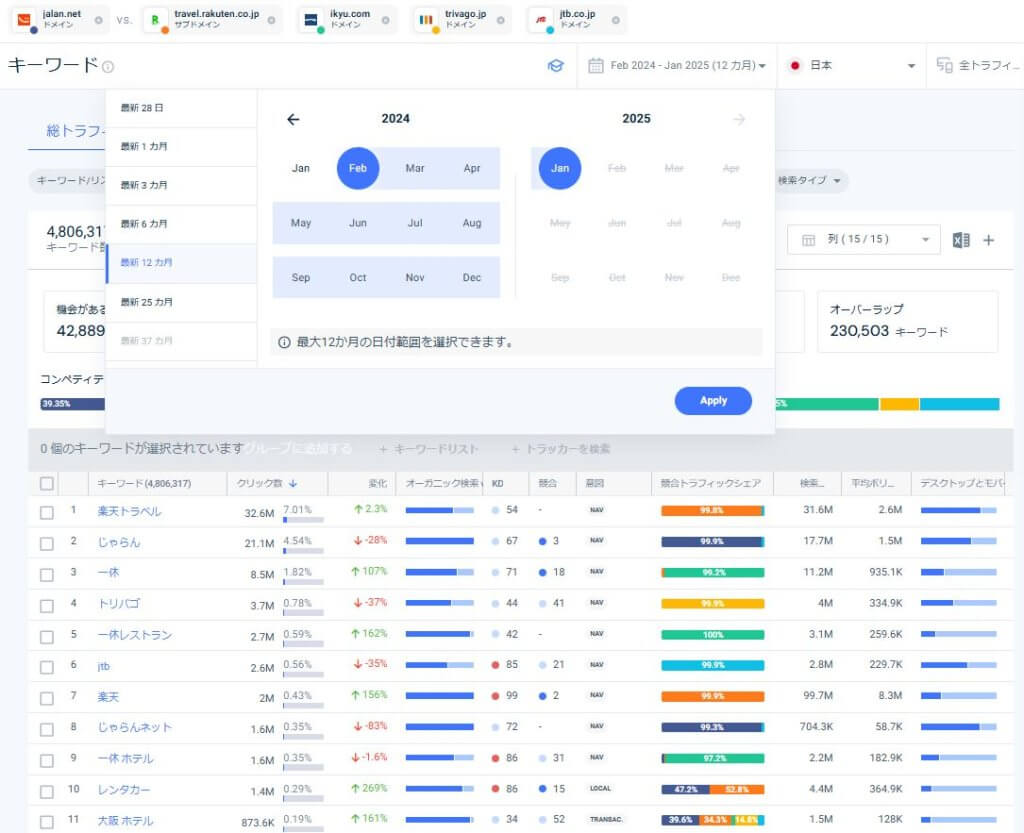Open the 一休レストラン keyword link

click(x=134, y=635)
